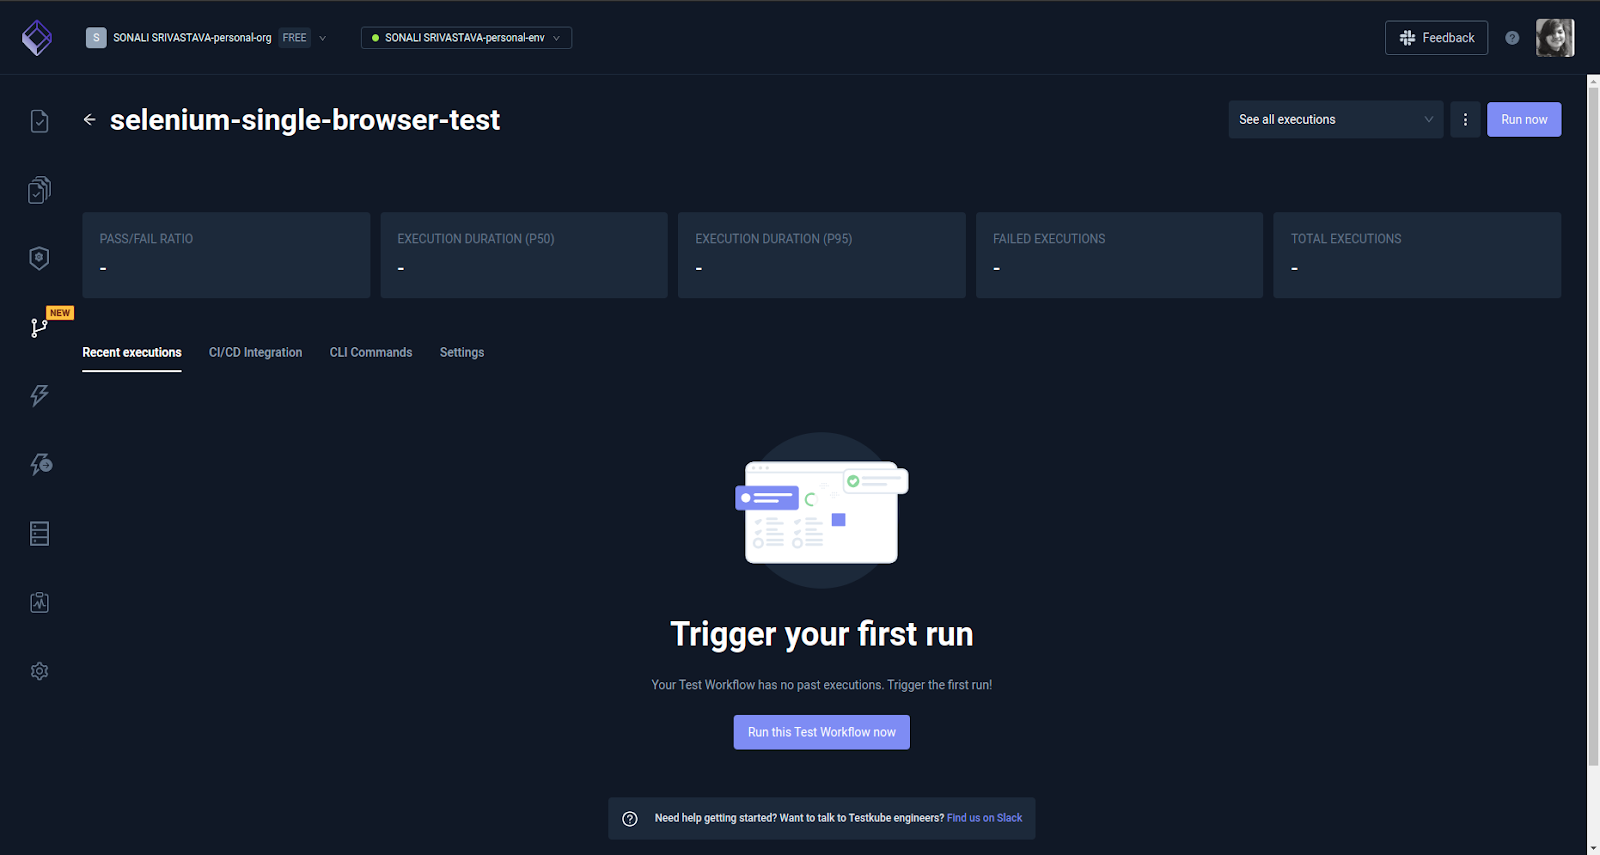Click the Testkube logo icon

pos(37,38)
